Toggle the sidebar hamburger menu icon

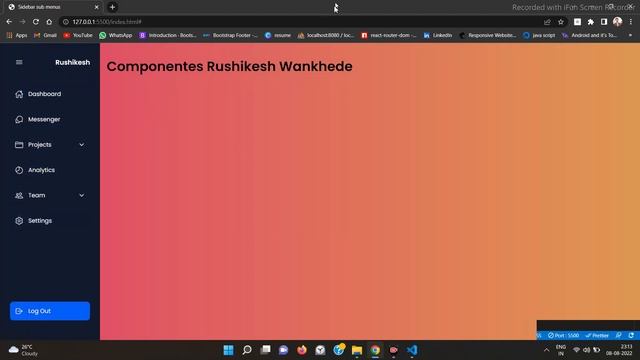(19, 62)
